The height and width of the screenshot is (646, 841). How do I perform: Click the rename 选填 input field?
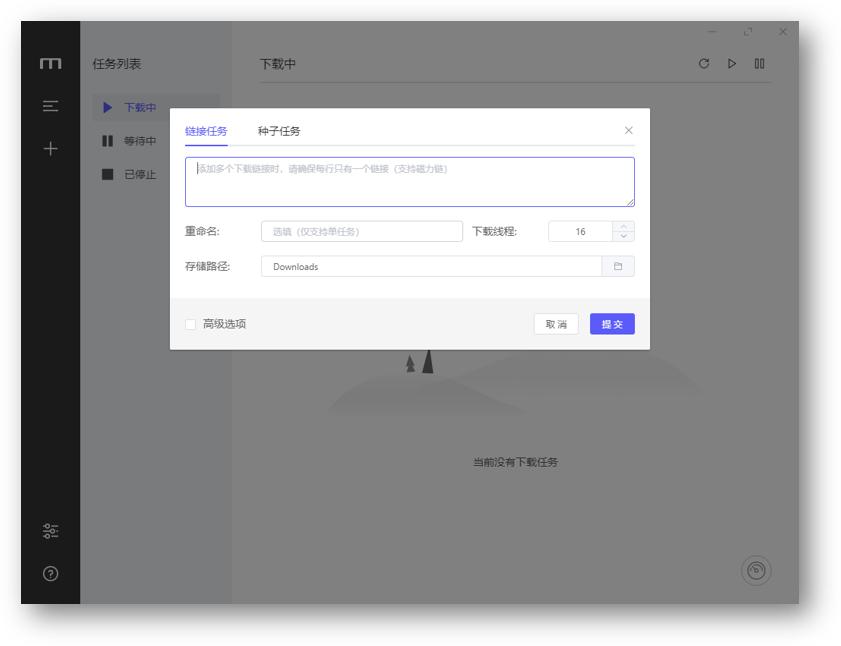(x=360, y=230)
